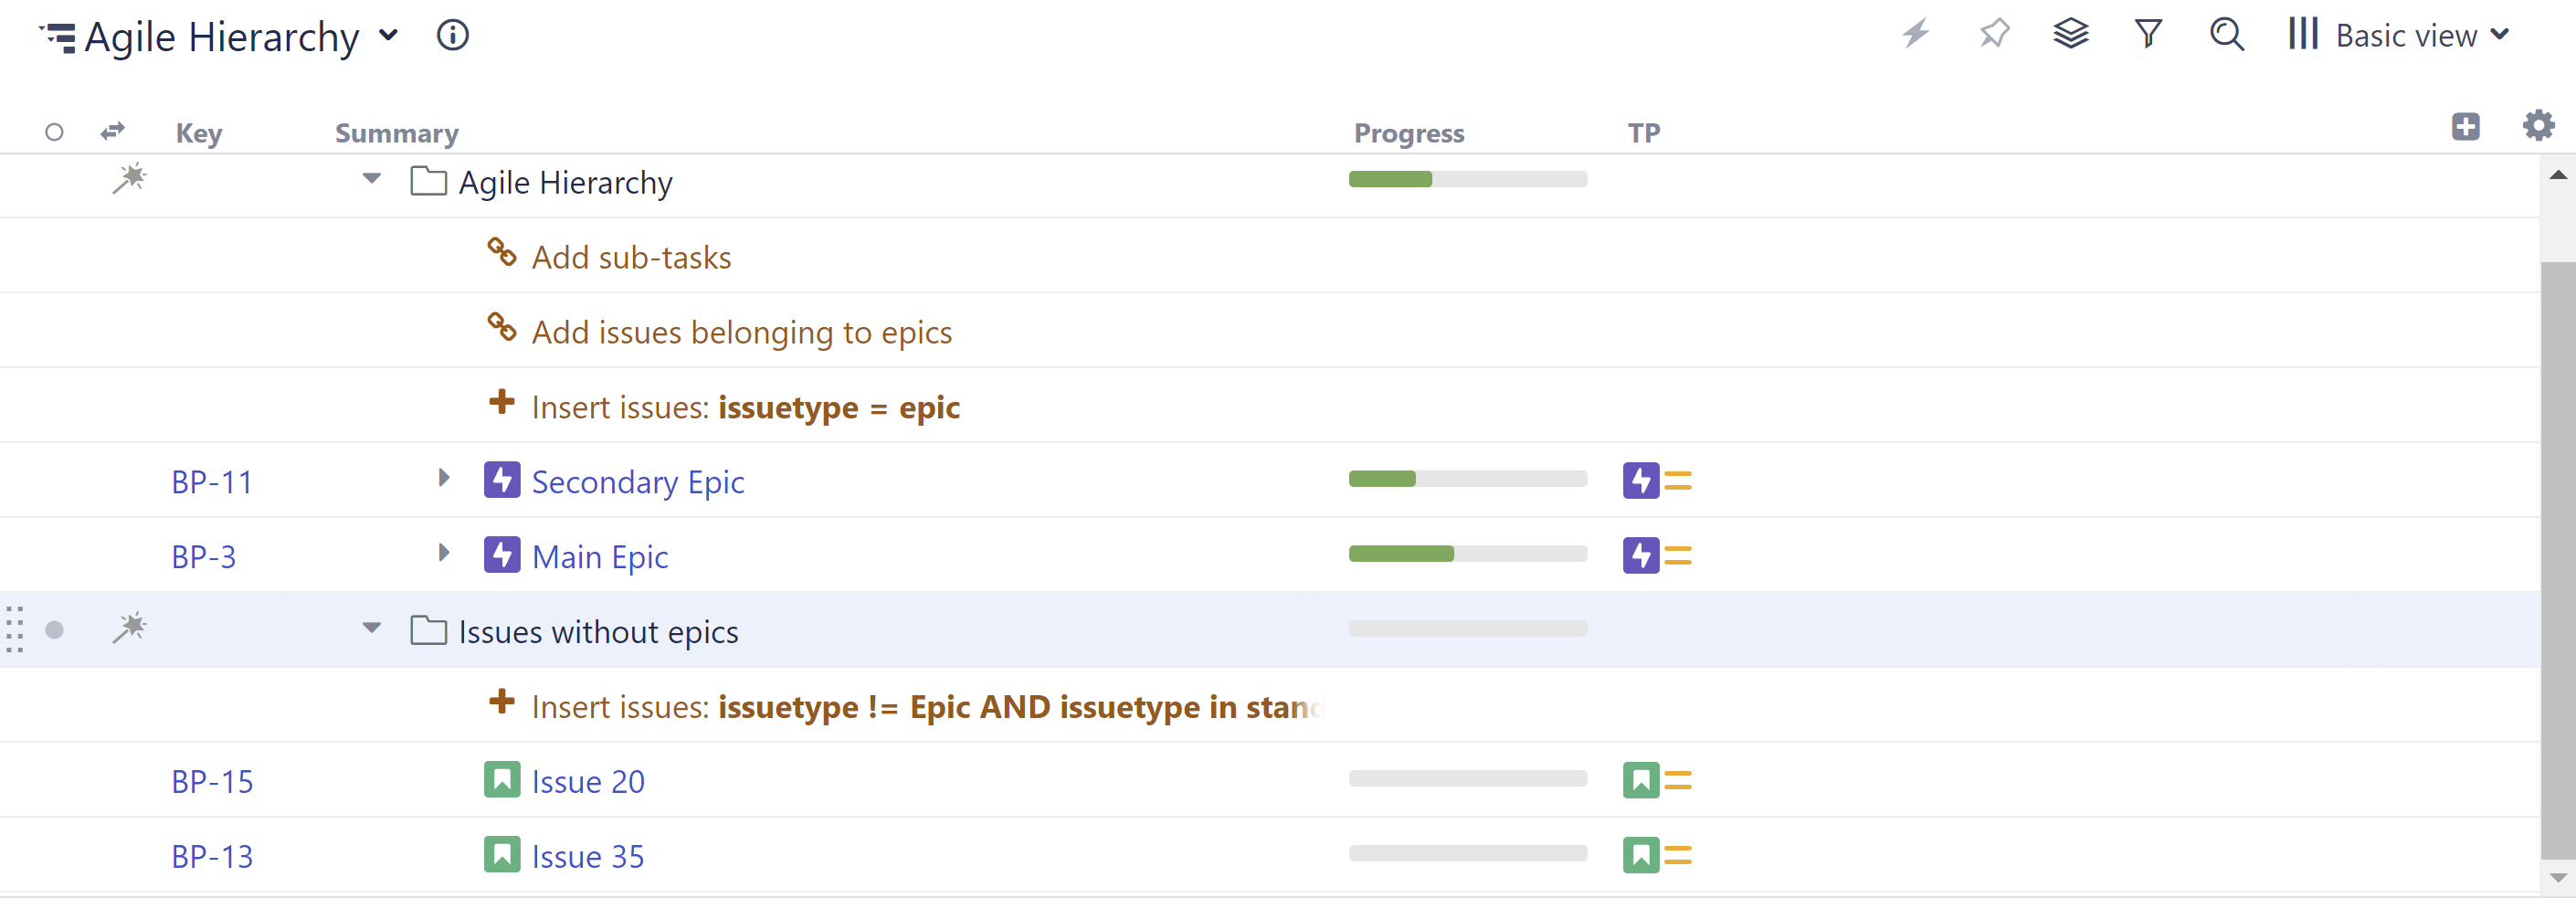
Task: Open the search icon
Action: pyautogui.click(x=2226, y=34)
